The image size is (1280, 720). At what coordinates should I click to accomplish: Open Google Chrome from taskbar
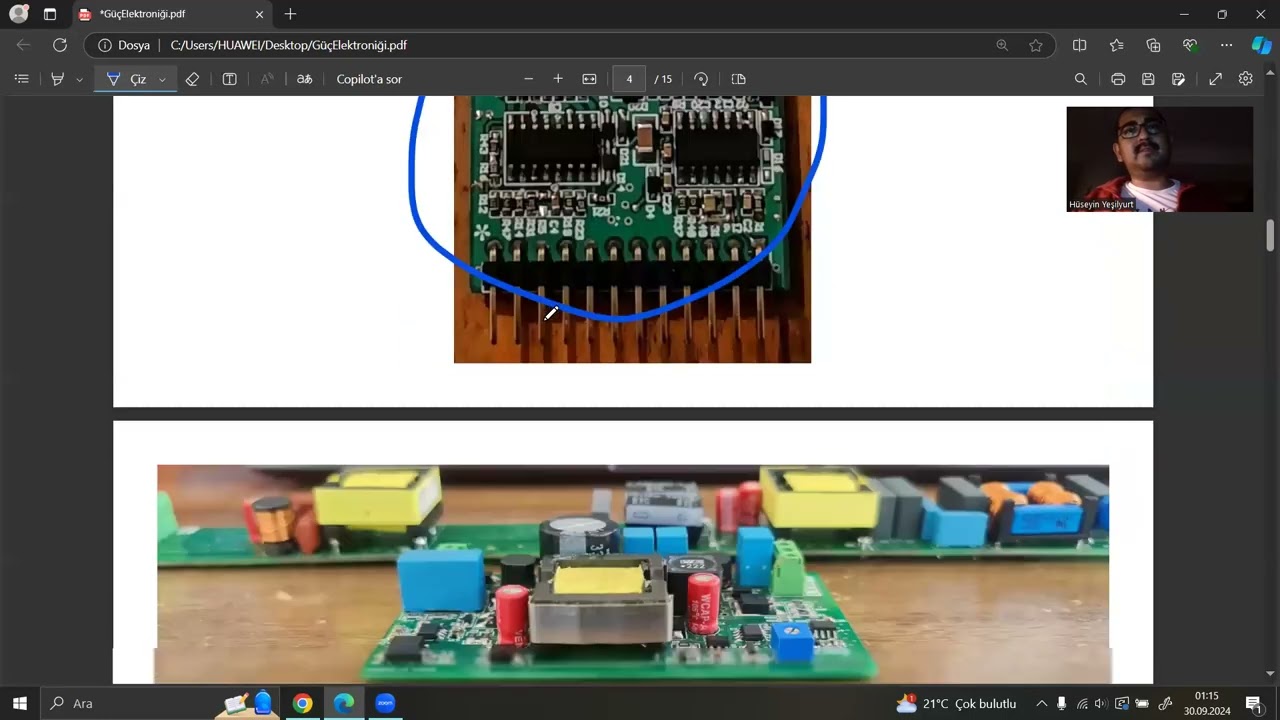click(302, 703)
